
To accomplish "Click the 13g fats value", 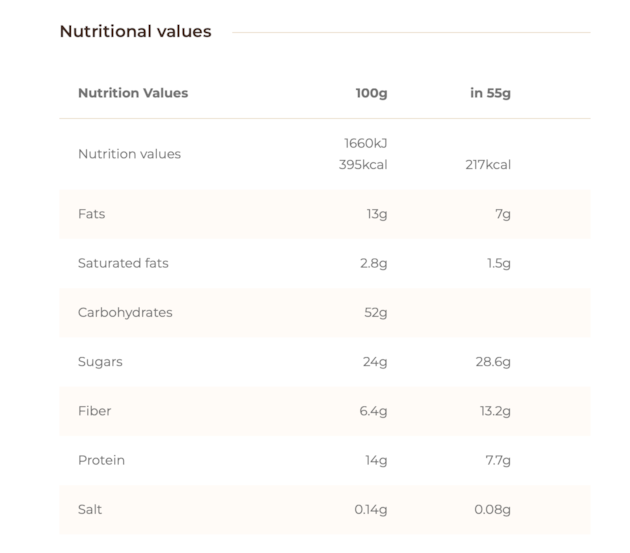I will coord(377,214).
